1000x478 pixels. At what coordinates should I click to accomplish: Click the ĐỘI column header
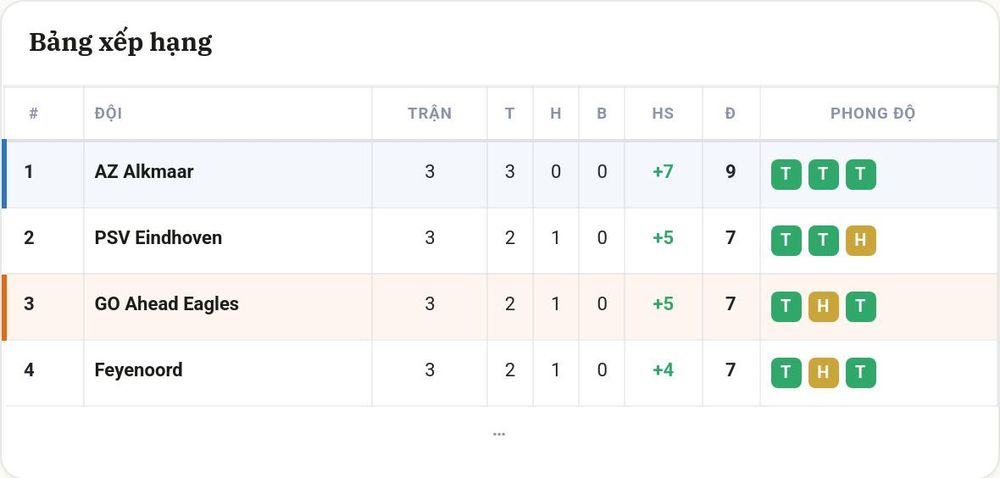(x=108, y=113)
